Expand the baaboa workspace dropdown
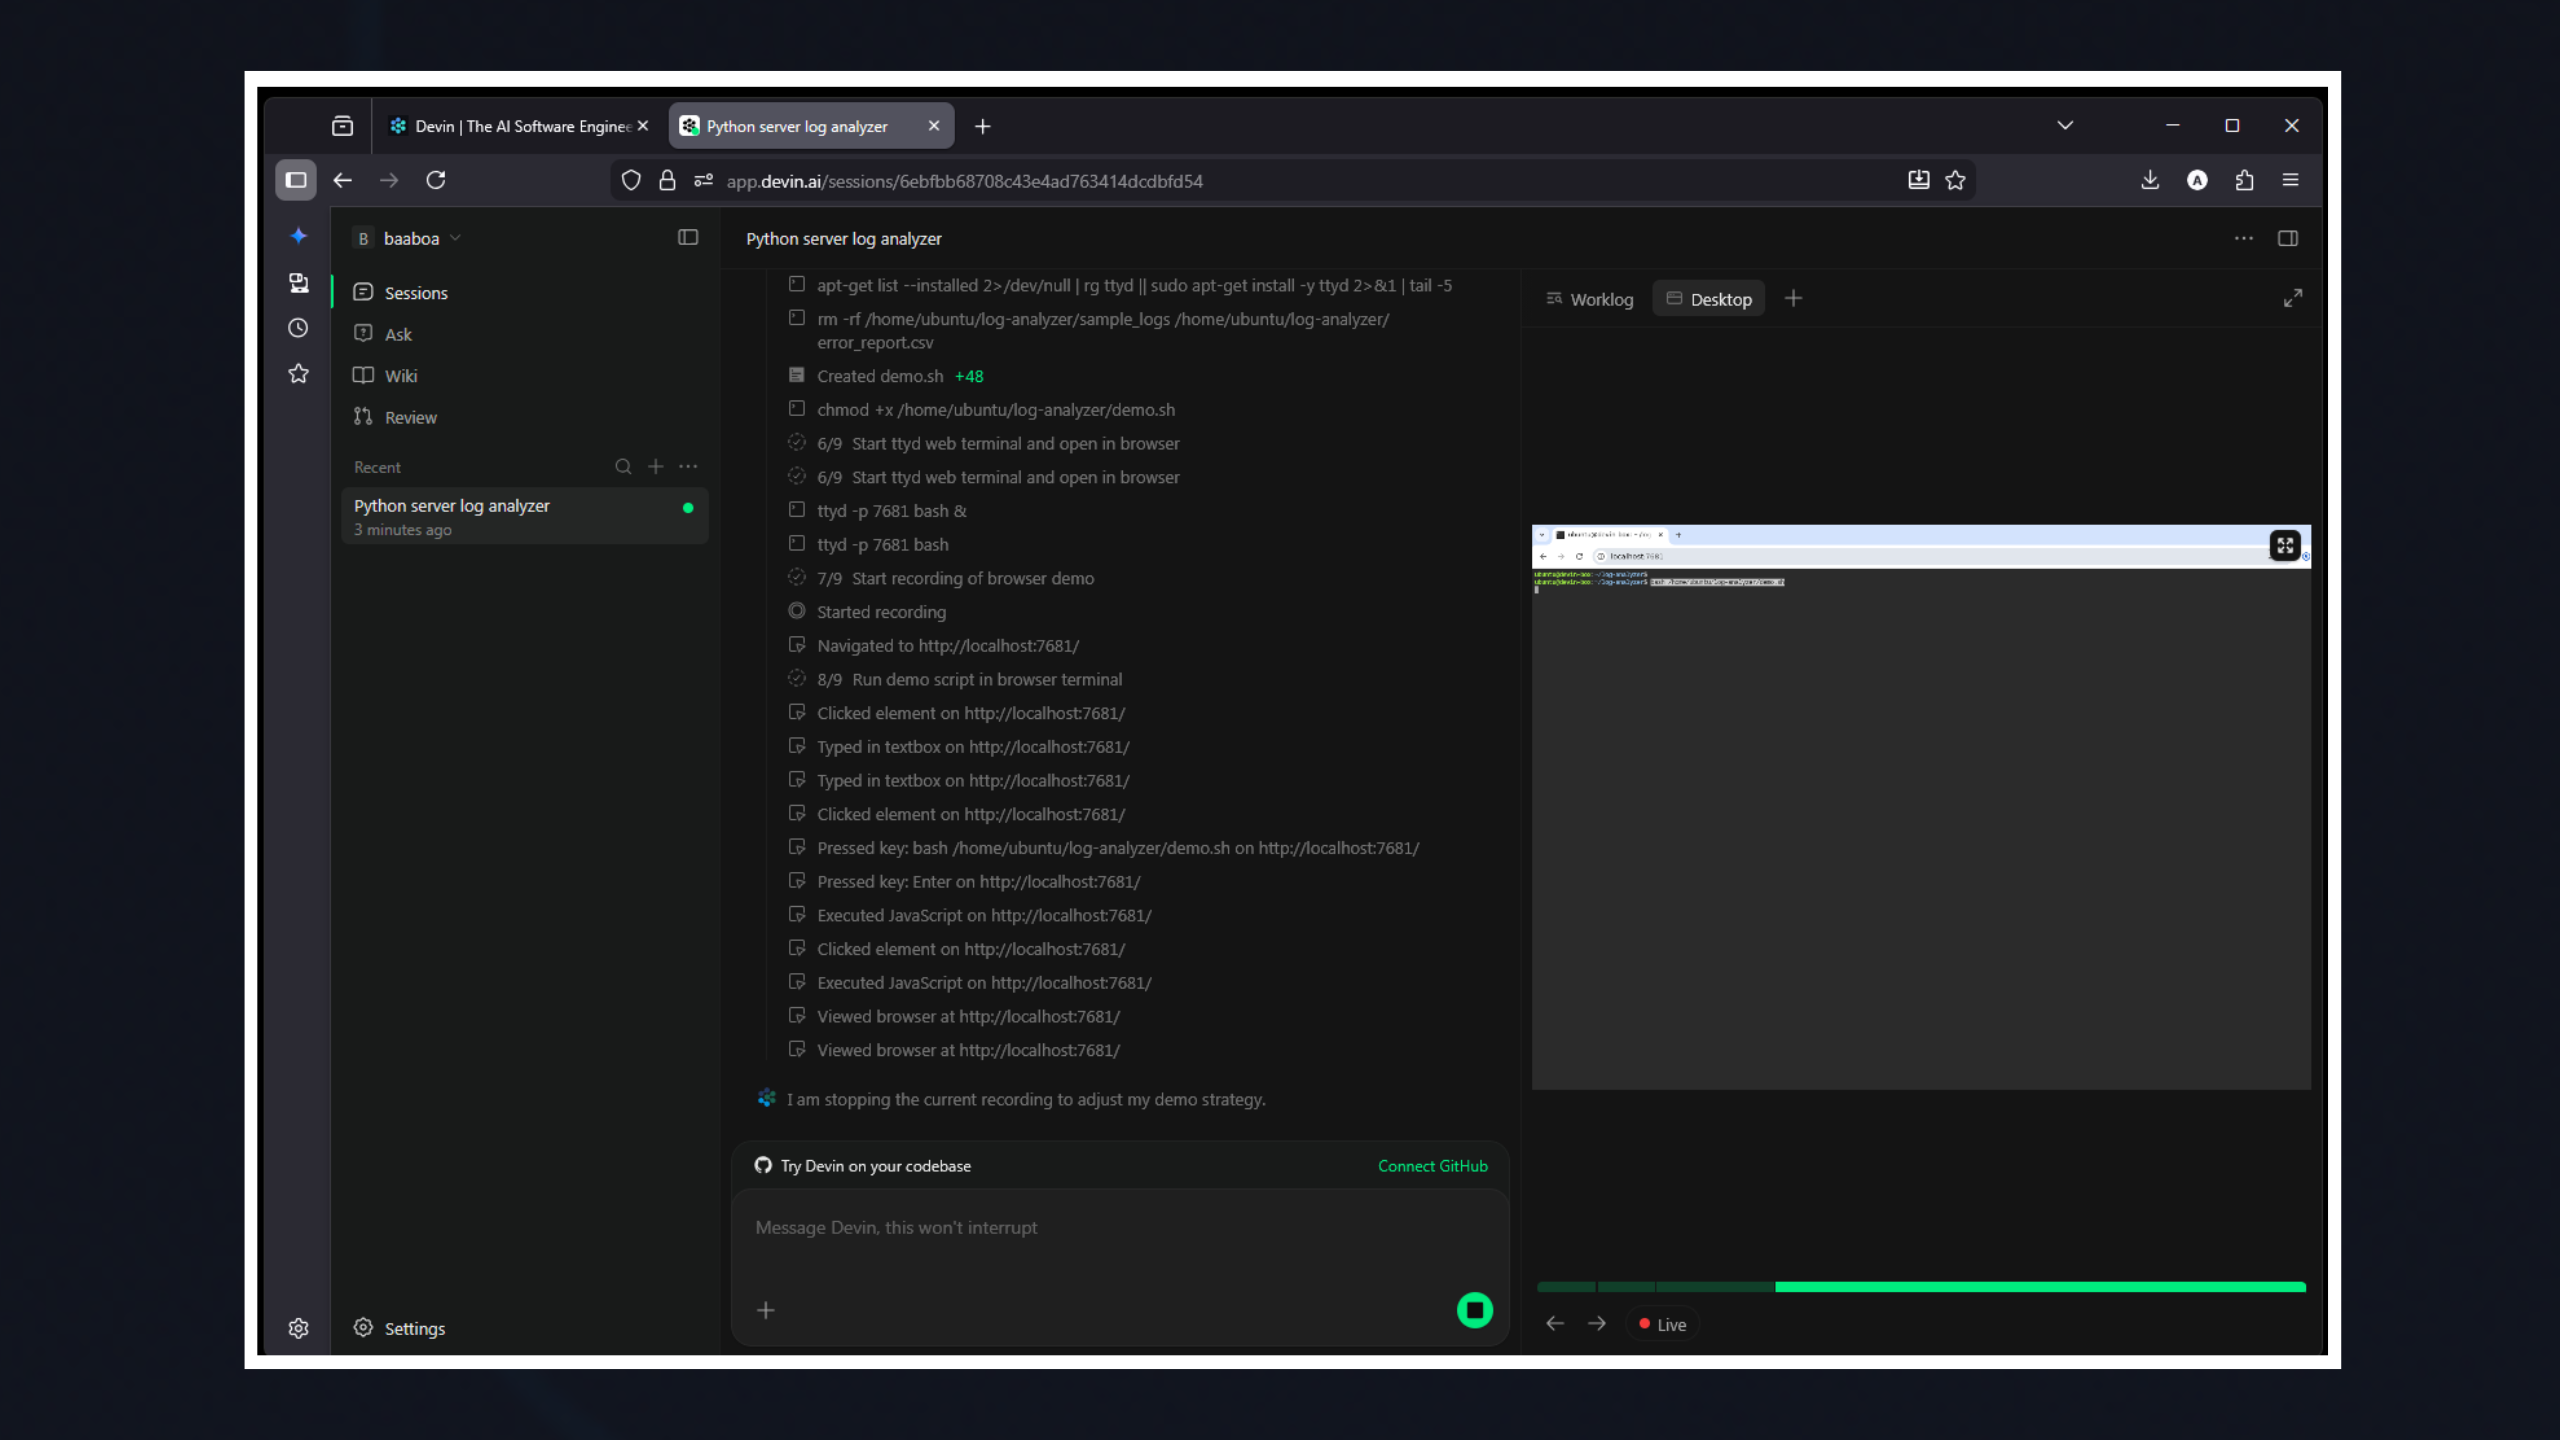2560x1440 pixels. pyautogui.click(x=410, y=238)
